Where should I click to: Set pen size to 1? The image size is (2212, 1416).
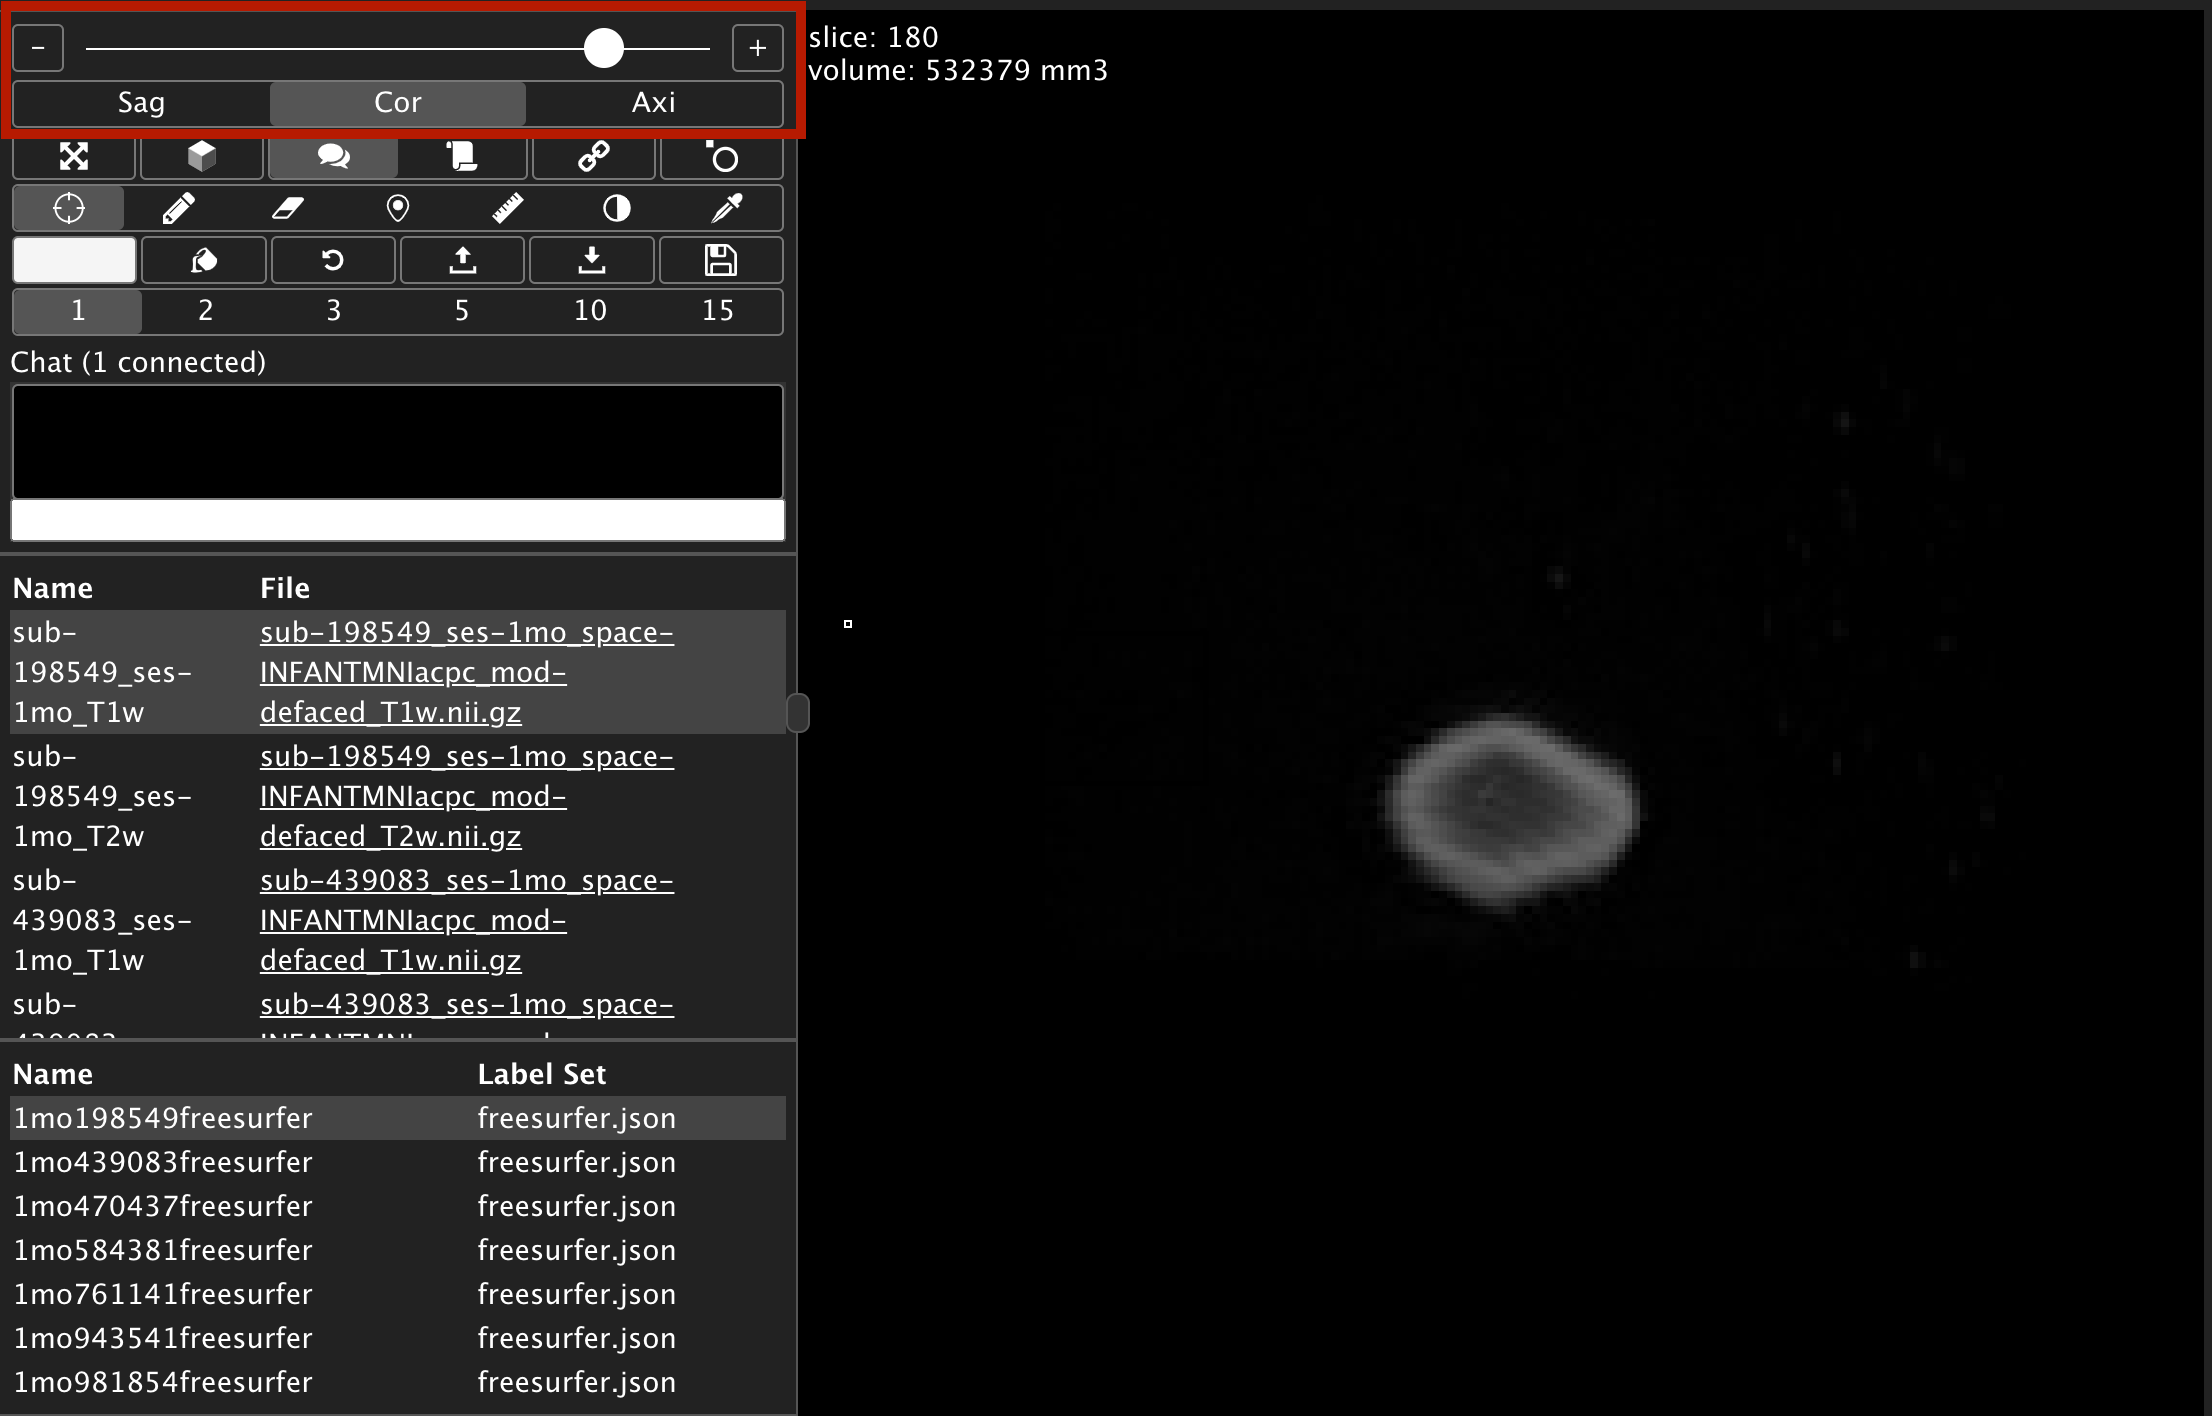[77, 311]
